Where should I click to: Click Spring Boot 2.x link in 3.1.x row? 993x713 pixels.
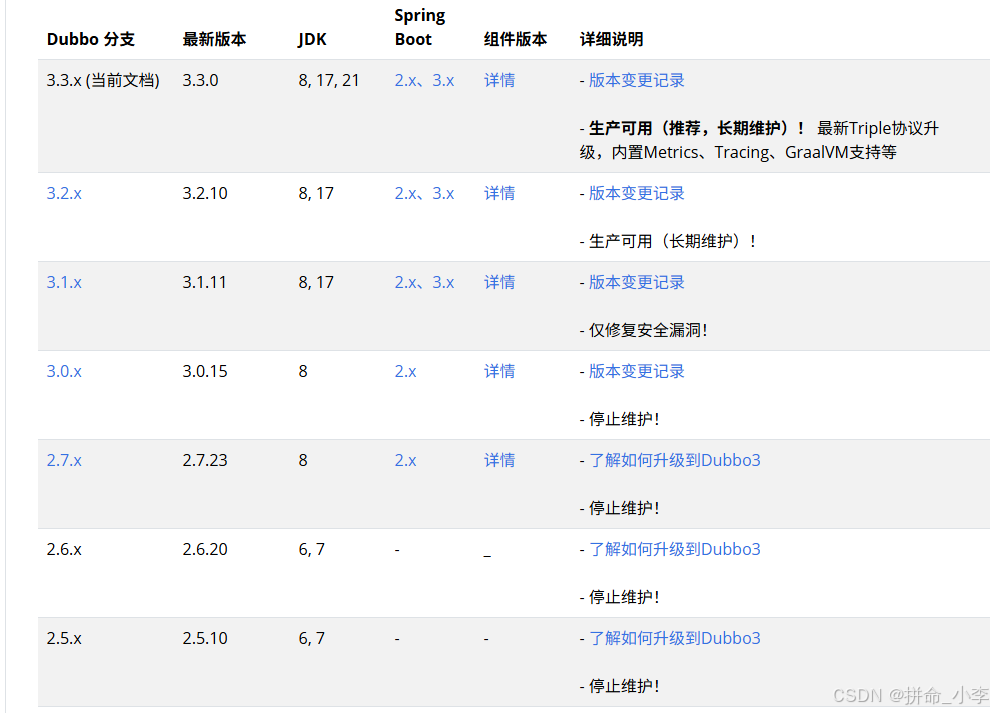[405, 282]
